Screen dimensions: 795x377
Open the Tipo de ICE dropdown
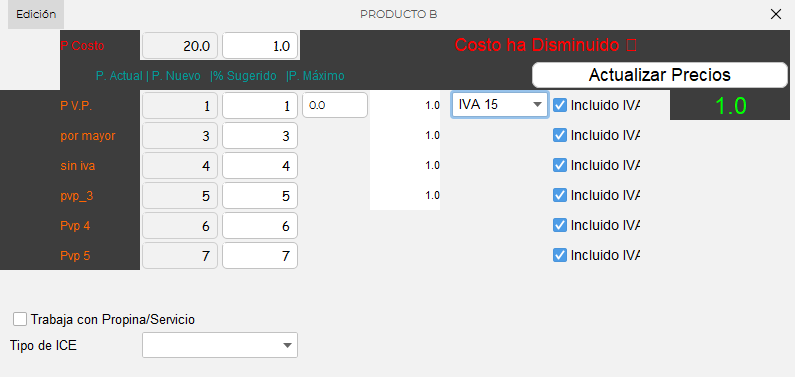220,345
